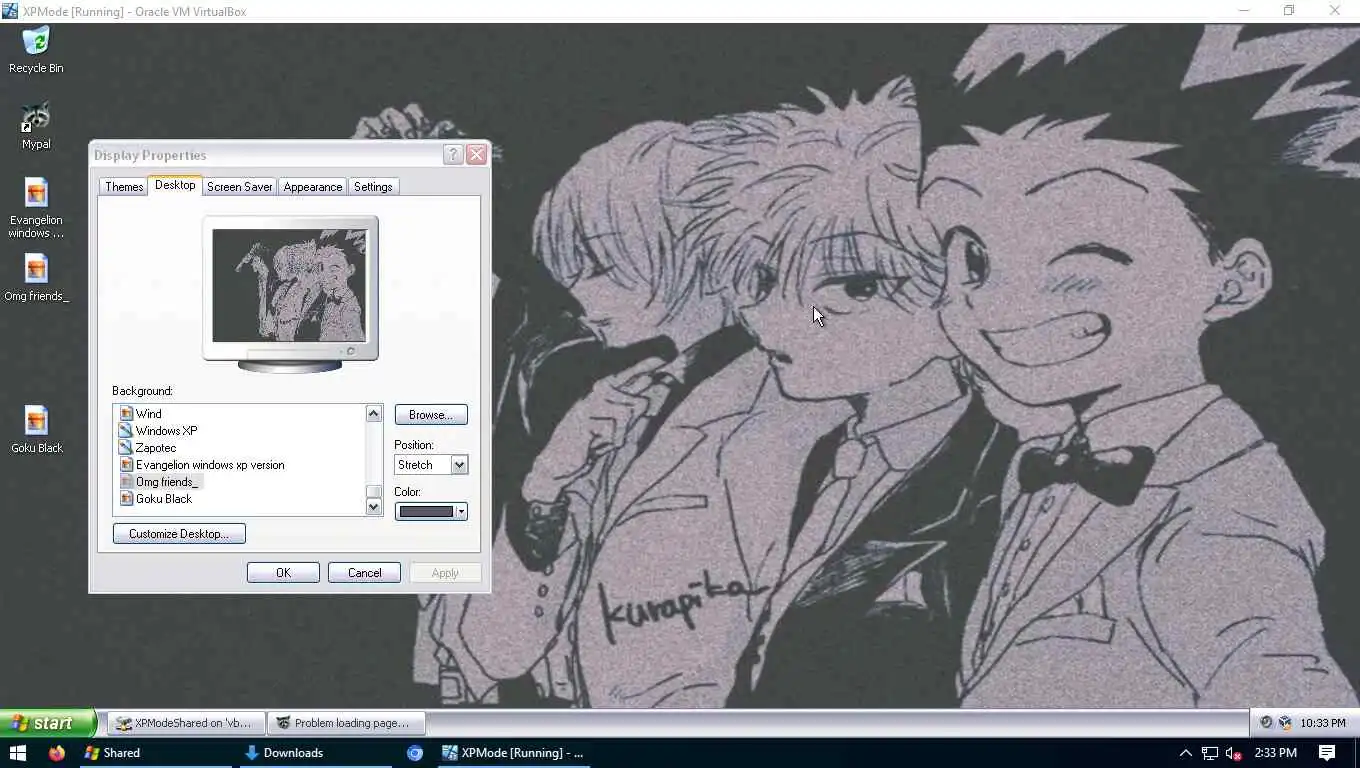Open the Windows notification center
Screen dimensions: 1360x768
[1327, 753]
